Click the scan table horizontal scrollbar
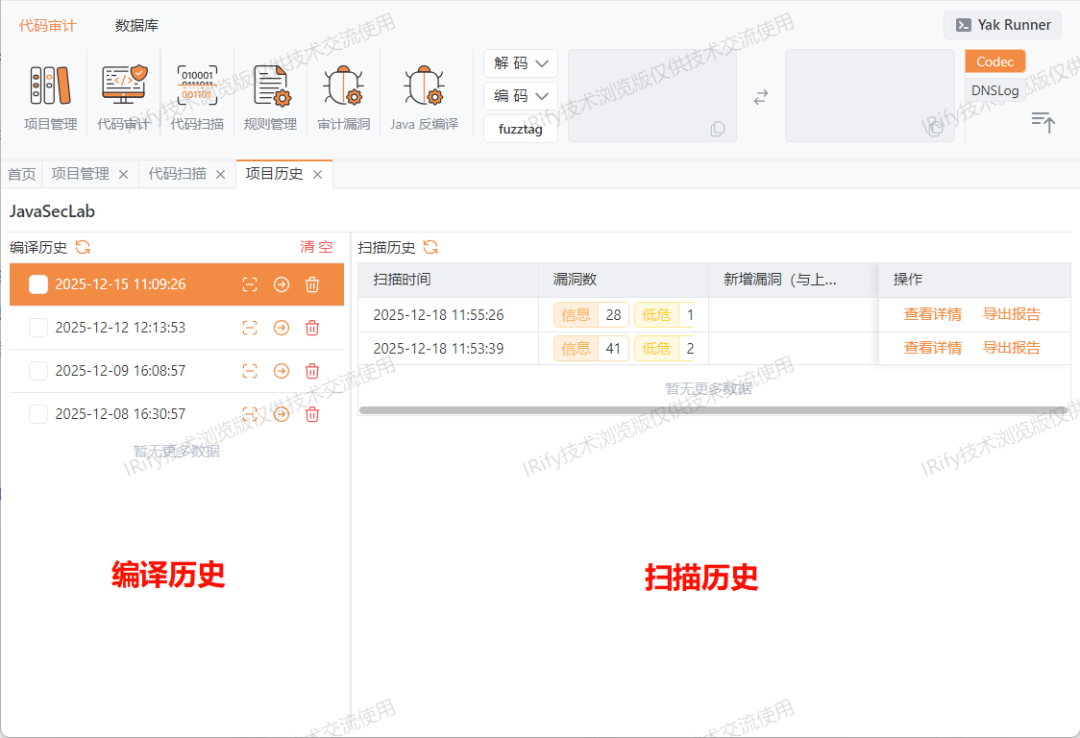Image resolution: width=1080 pixels, height=738 pixels. point(714,410)
